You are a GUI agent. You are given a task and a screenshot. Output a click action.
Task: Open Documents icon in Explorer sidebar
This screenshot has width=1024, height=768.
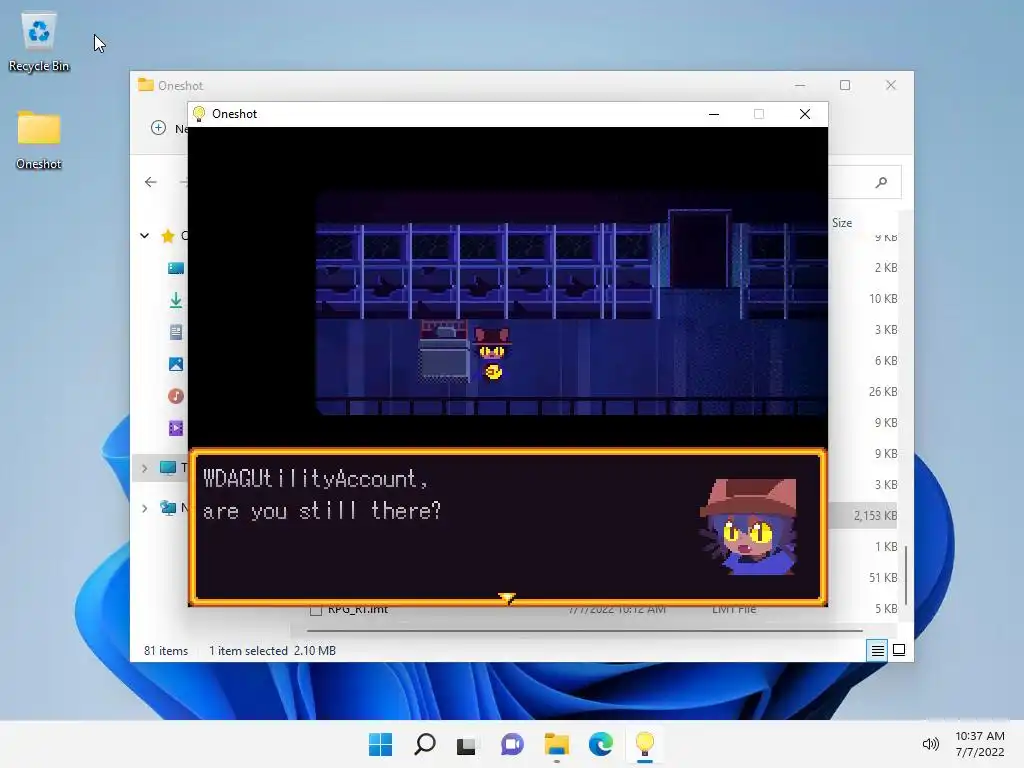[x=176, y=332]
